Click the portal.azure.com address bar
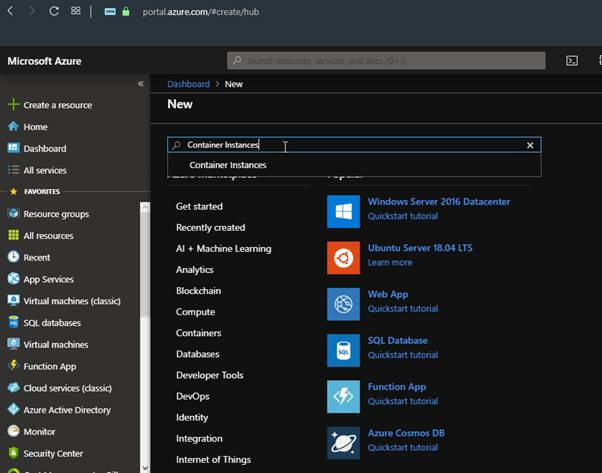Image resolution: width=602 pixels, height=473 pixels. 201,12
